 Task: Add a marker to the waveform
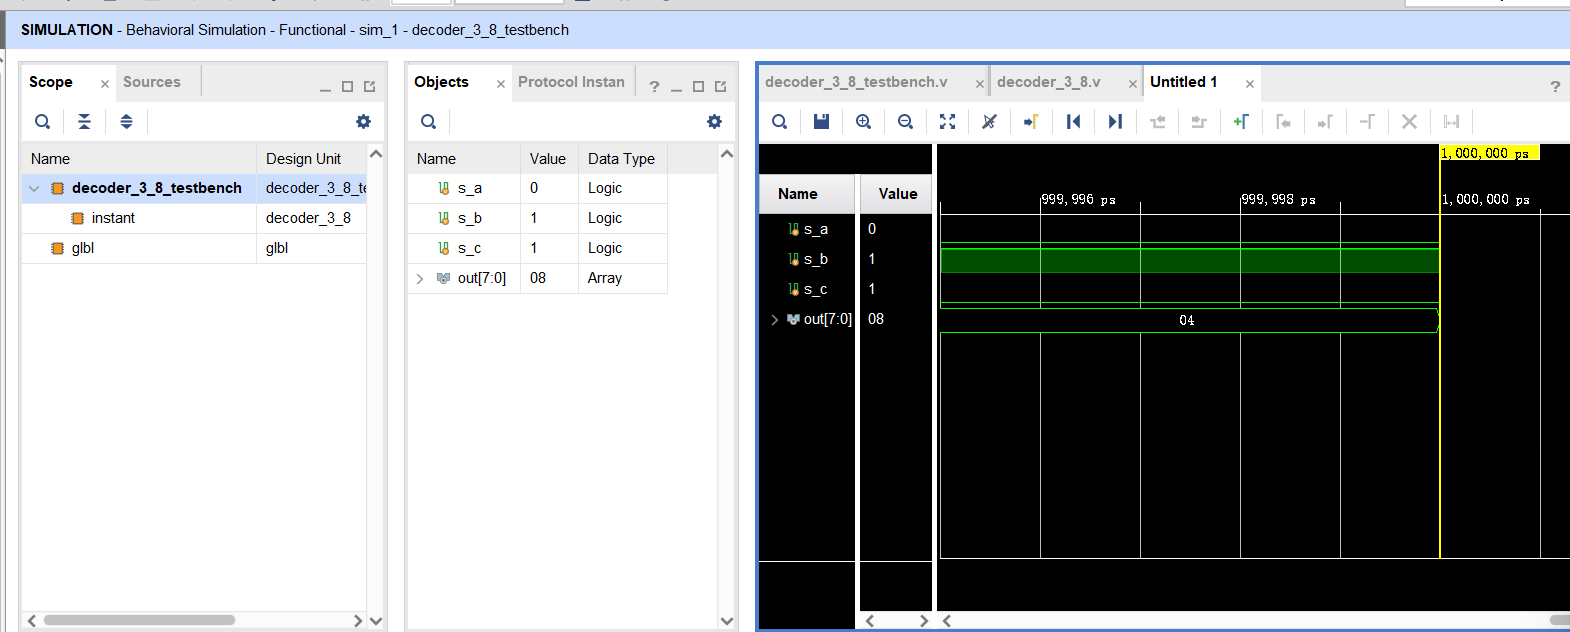pos(1241,121)
